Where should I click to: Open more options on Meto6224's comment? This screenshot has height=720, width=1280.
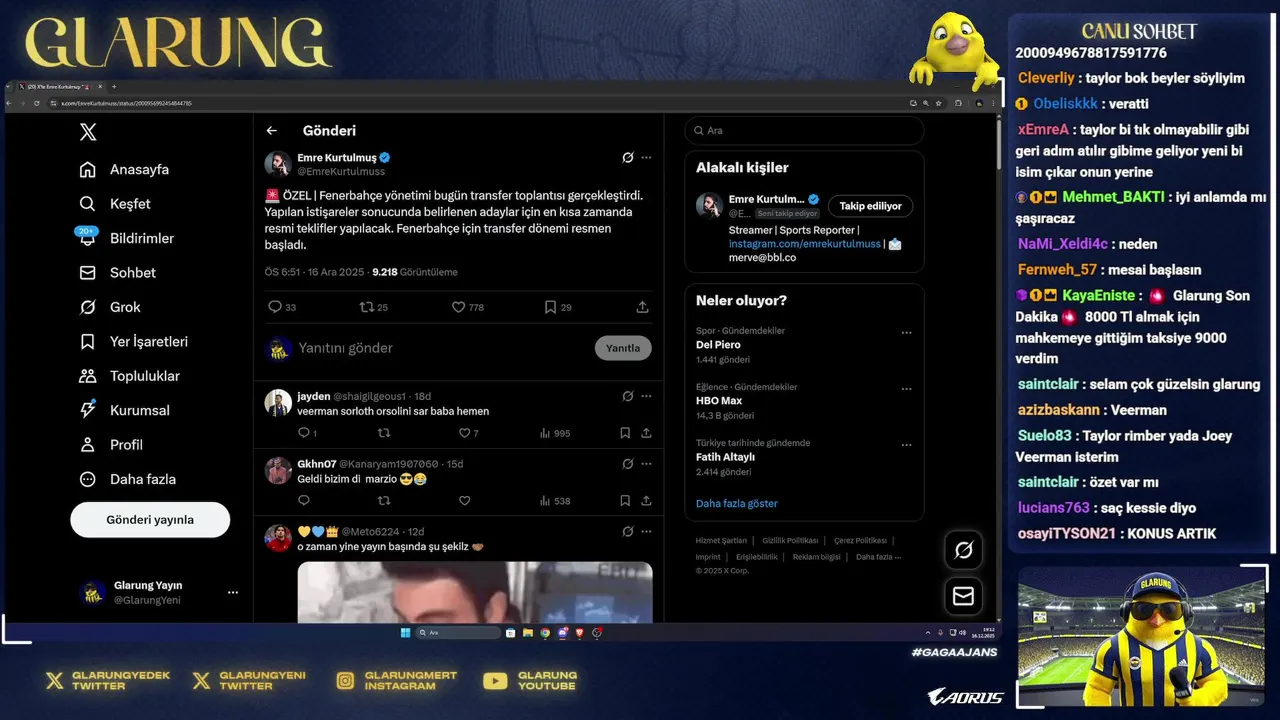646,531
